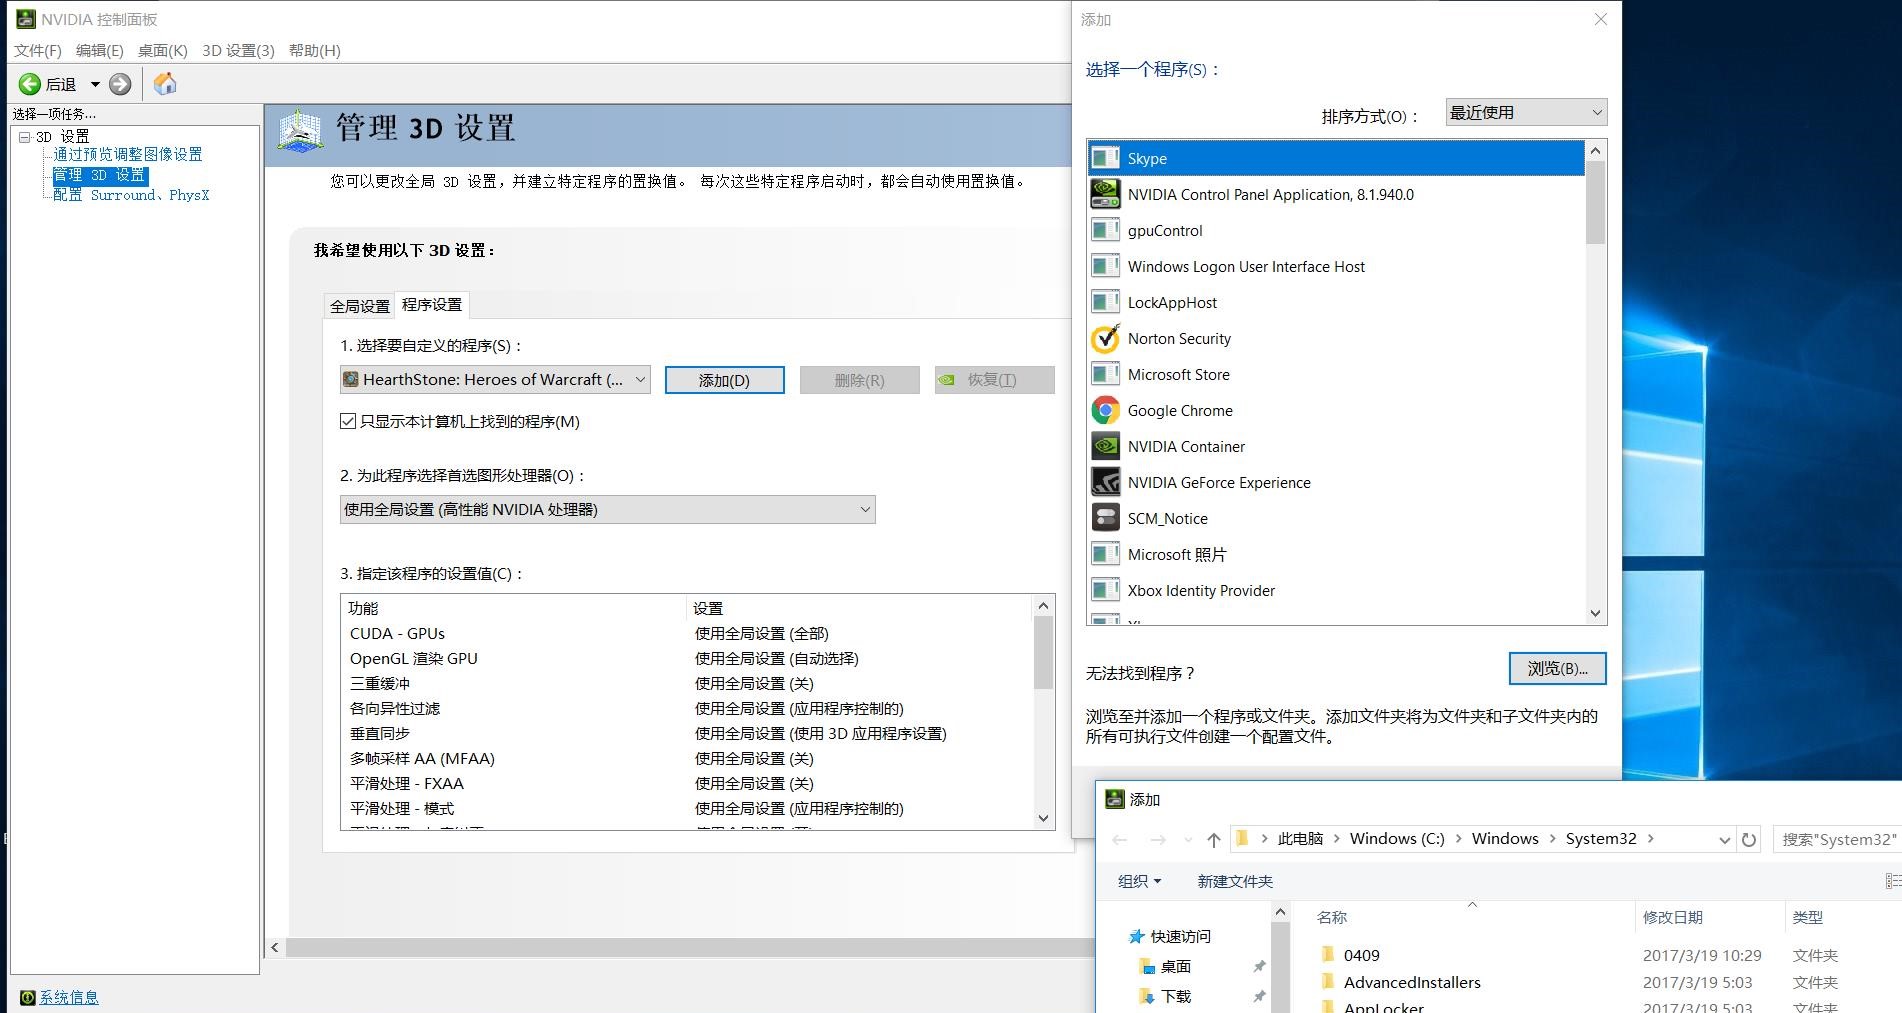Select 平滑处理 - FXAA setting row
This screenshot has height=1013, width=1902.
pos(688,783)
